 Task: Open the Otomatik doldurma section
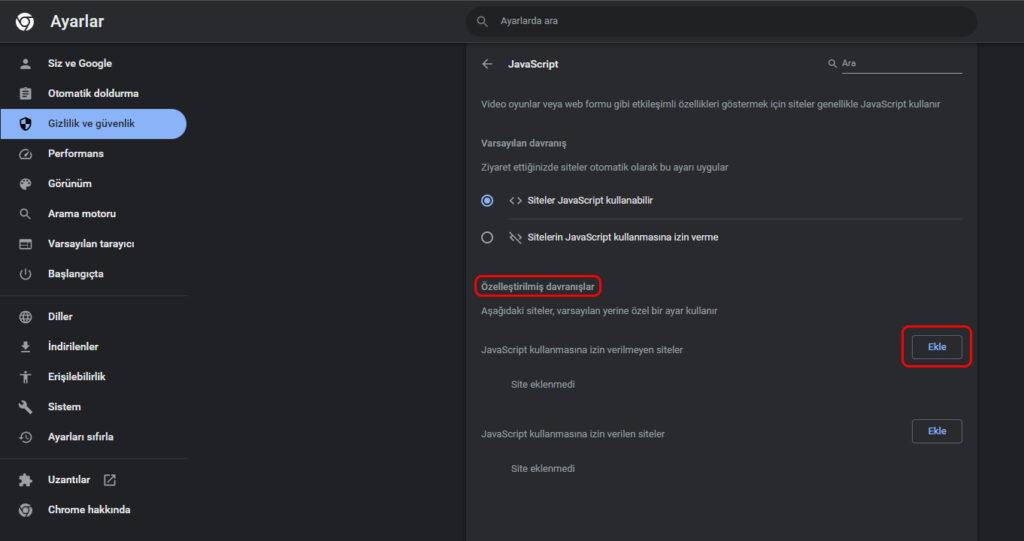[x=93, y=93]
